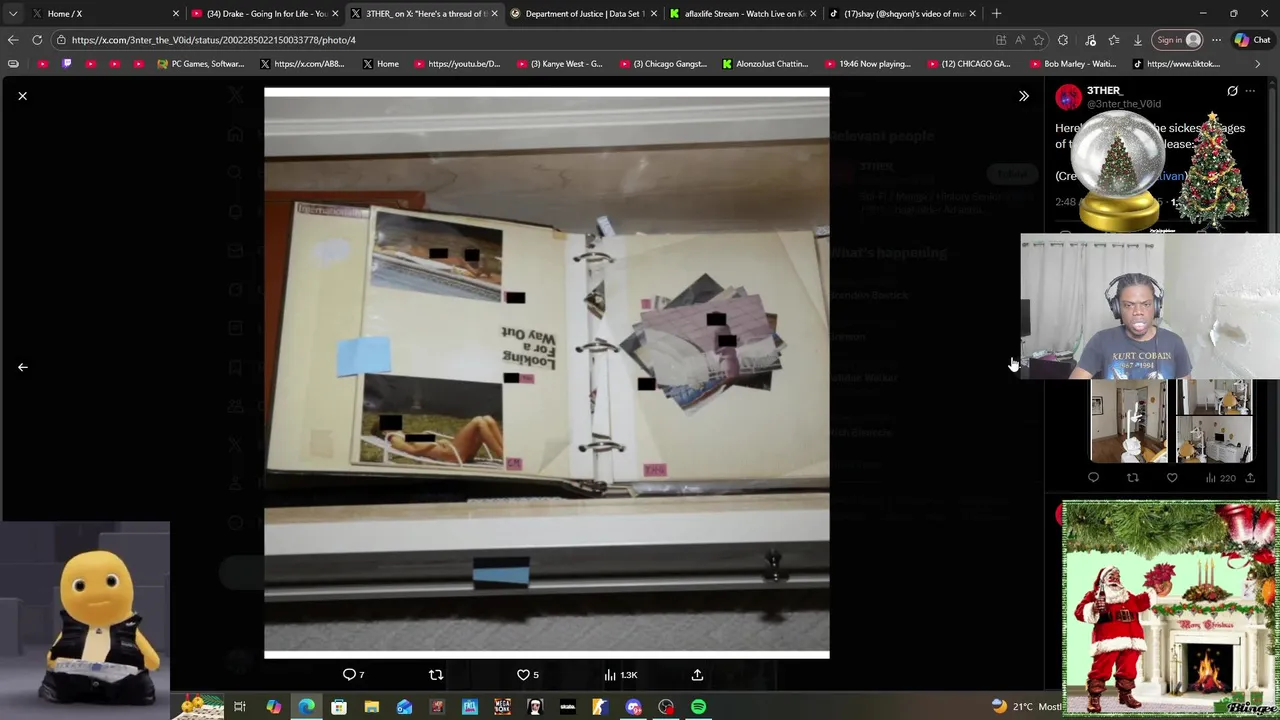Viewport: 1280px width, 720px height.
Task: Open browser settings and more menu
Action: (1216, 40)
